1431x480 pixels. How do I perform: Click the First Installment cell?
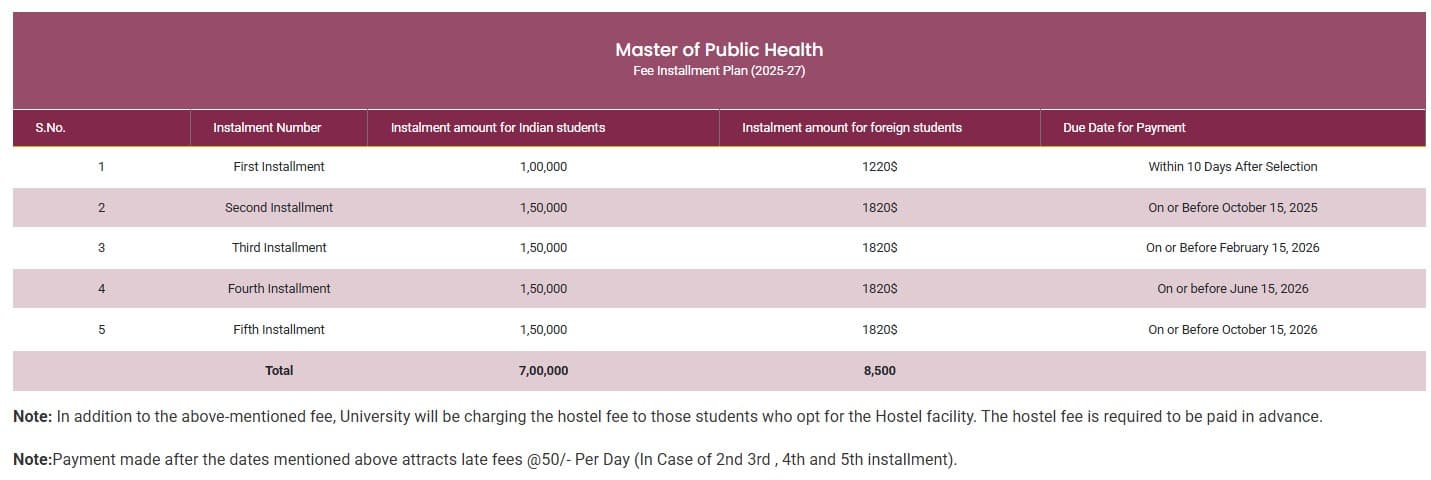point(279,167)
